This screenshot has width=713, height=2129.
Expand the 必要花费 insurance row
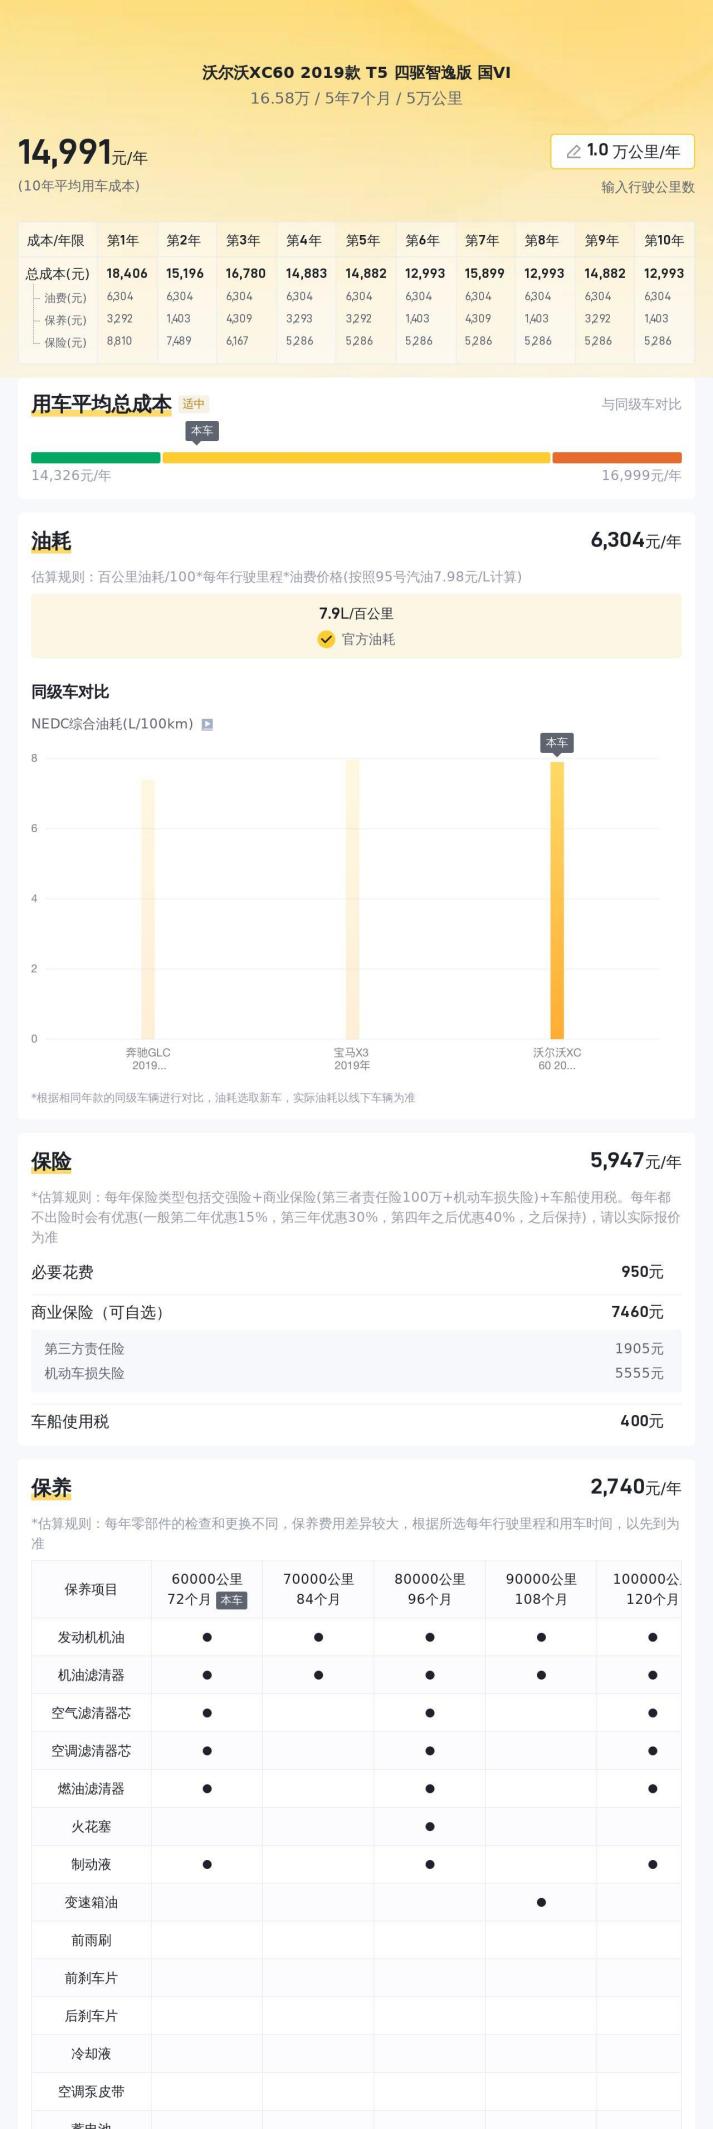(356, 1272)
